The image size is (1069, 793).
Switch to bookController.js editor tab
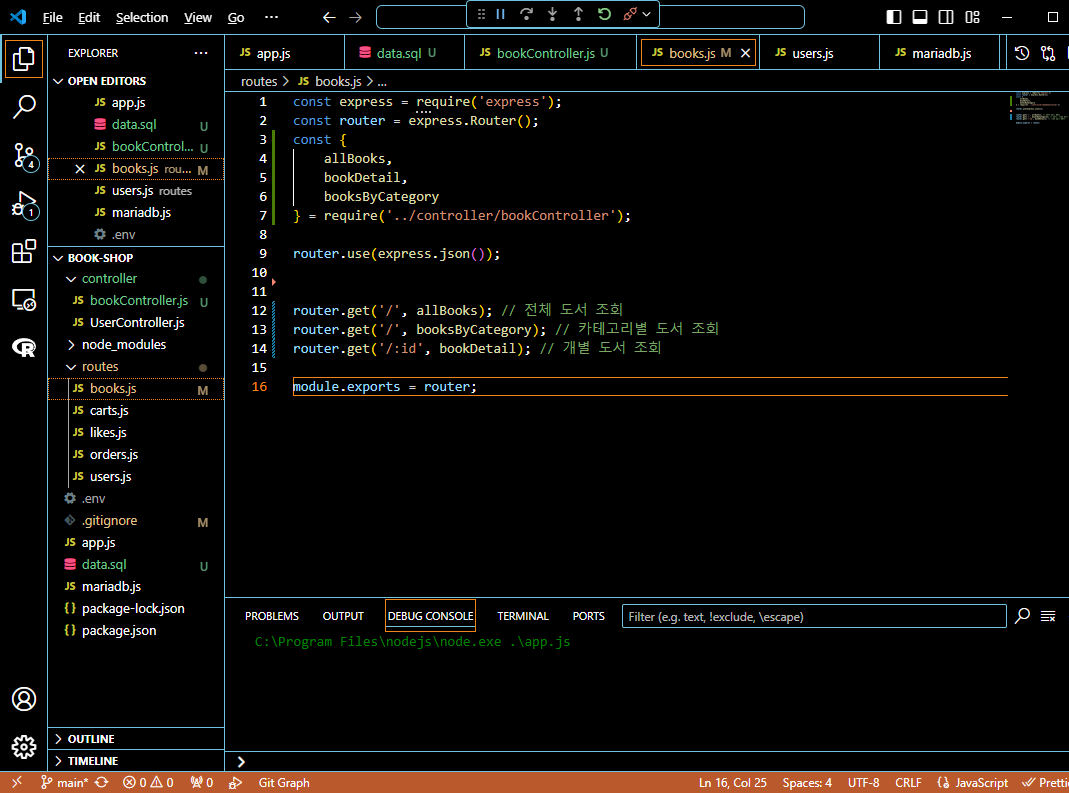(550, 53)
